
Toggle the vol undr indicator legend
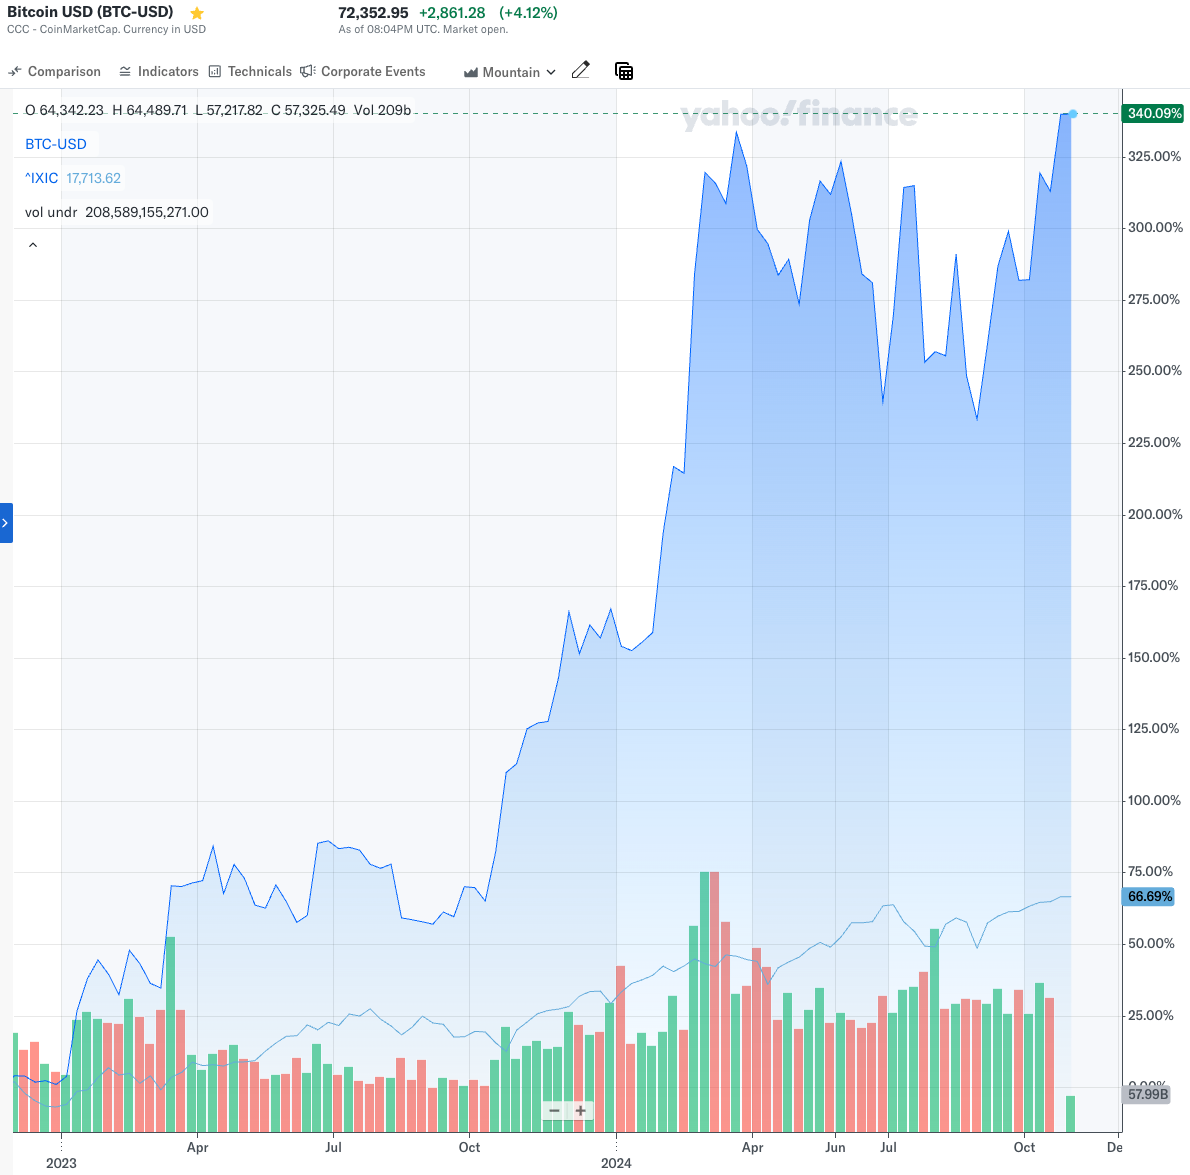coord(51,212)
